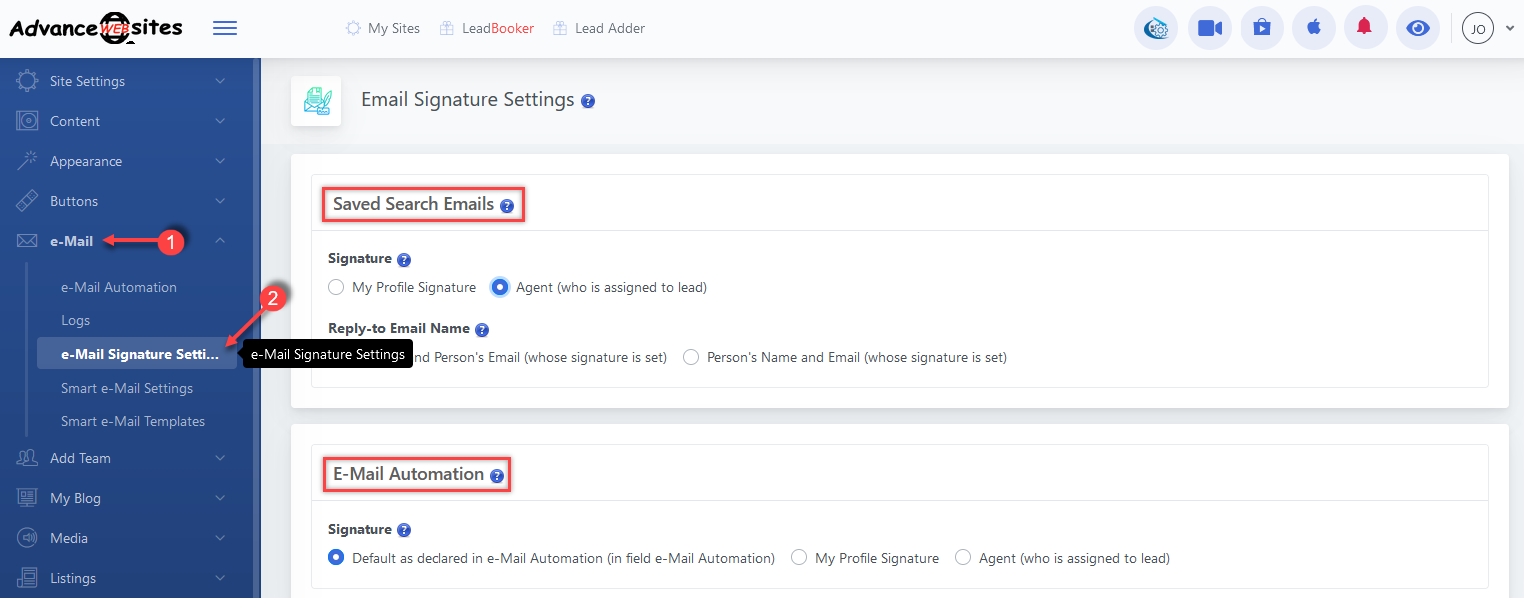Image resolution: width=1524 pixels, height=598 pixels.
Task: Click the shopping bag play icon
Action: (x=1262, y=28)
